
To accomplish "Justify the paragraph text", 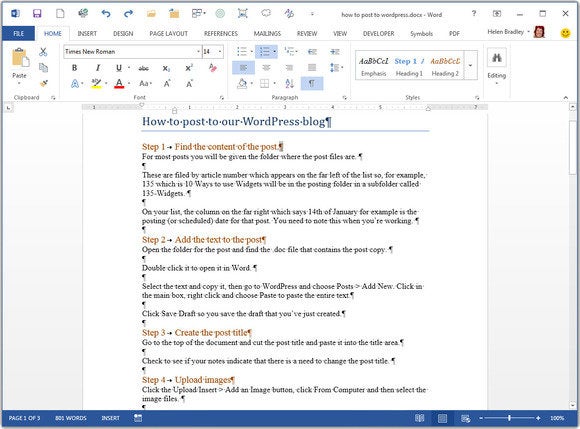I will [x=312, y=68].
